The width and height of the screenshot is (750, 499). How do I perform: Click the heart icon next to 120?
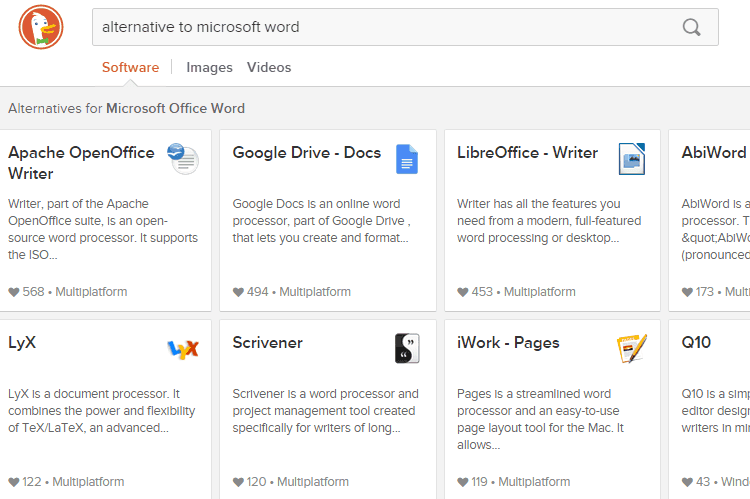[238, 482]
